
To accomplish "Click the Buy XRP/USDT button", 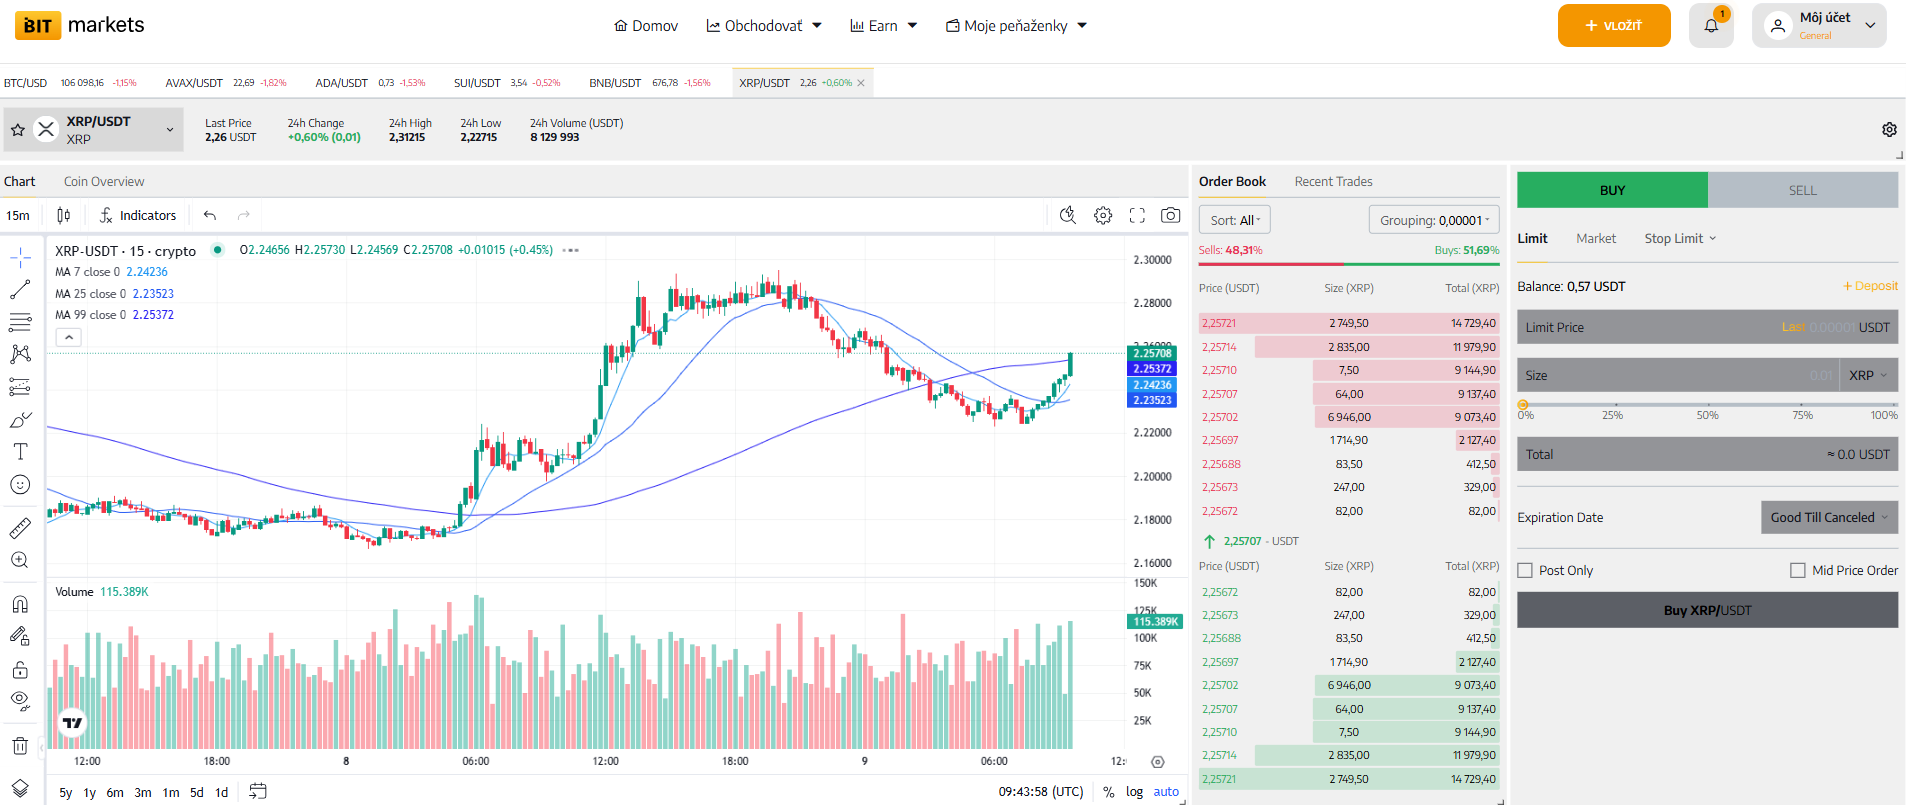I will pyautogui.click(x=1707, y=610).
